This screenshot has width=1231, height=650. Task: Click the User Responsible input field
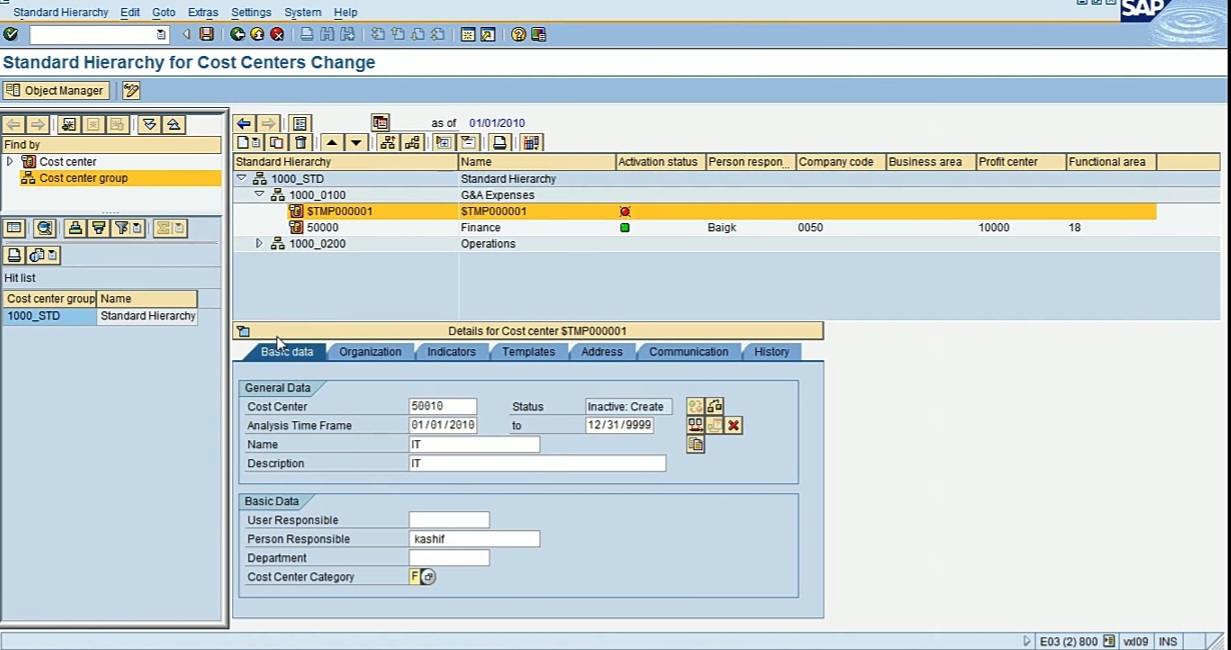[x=449, y=520]
